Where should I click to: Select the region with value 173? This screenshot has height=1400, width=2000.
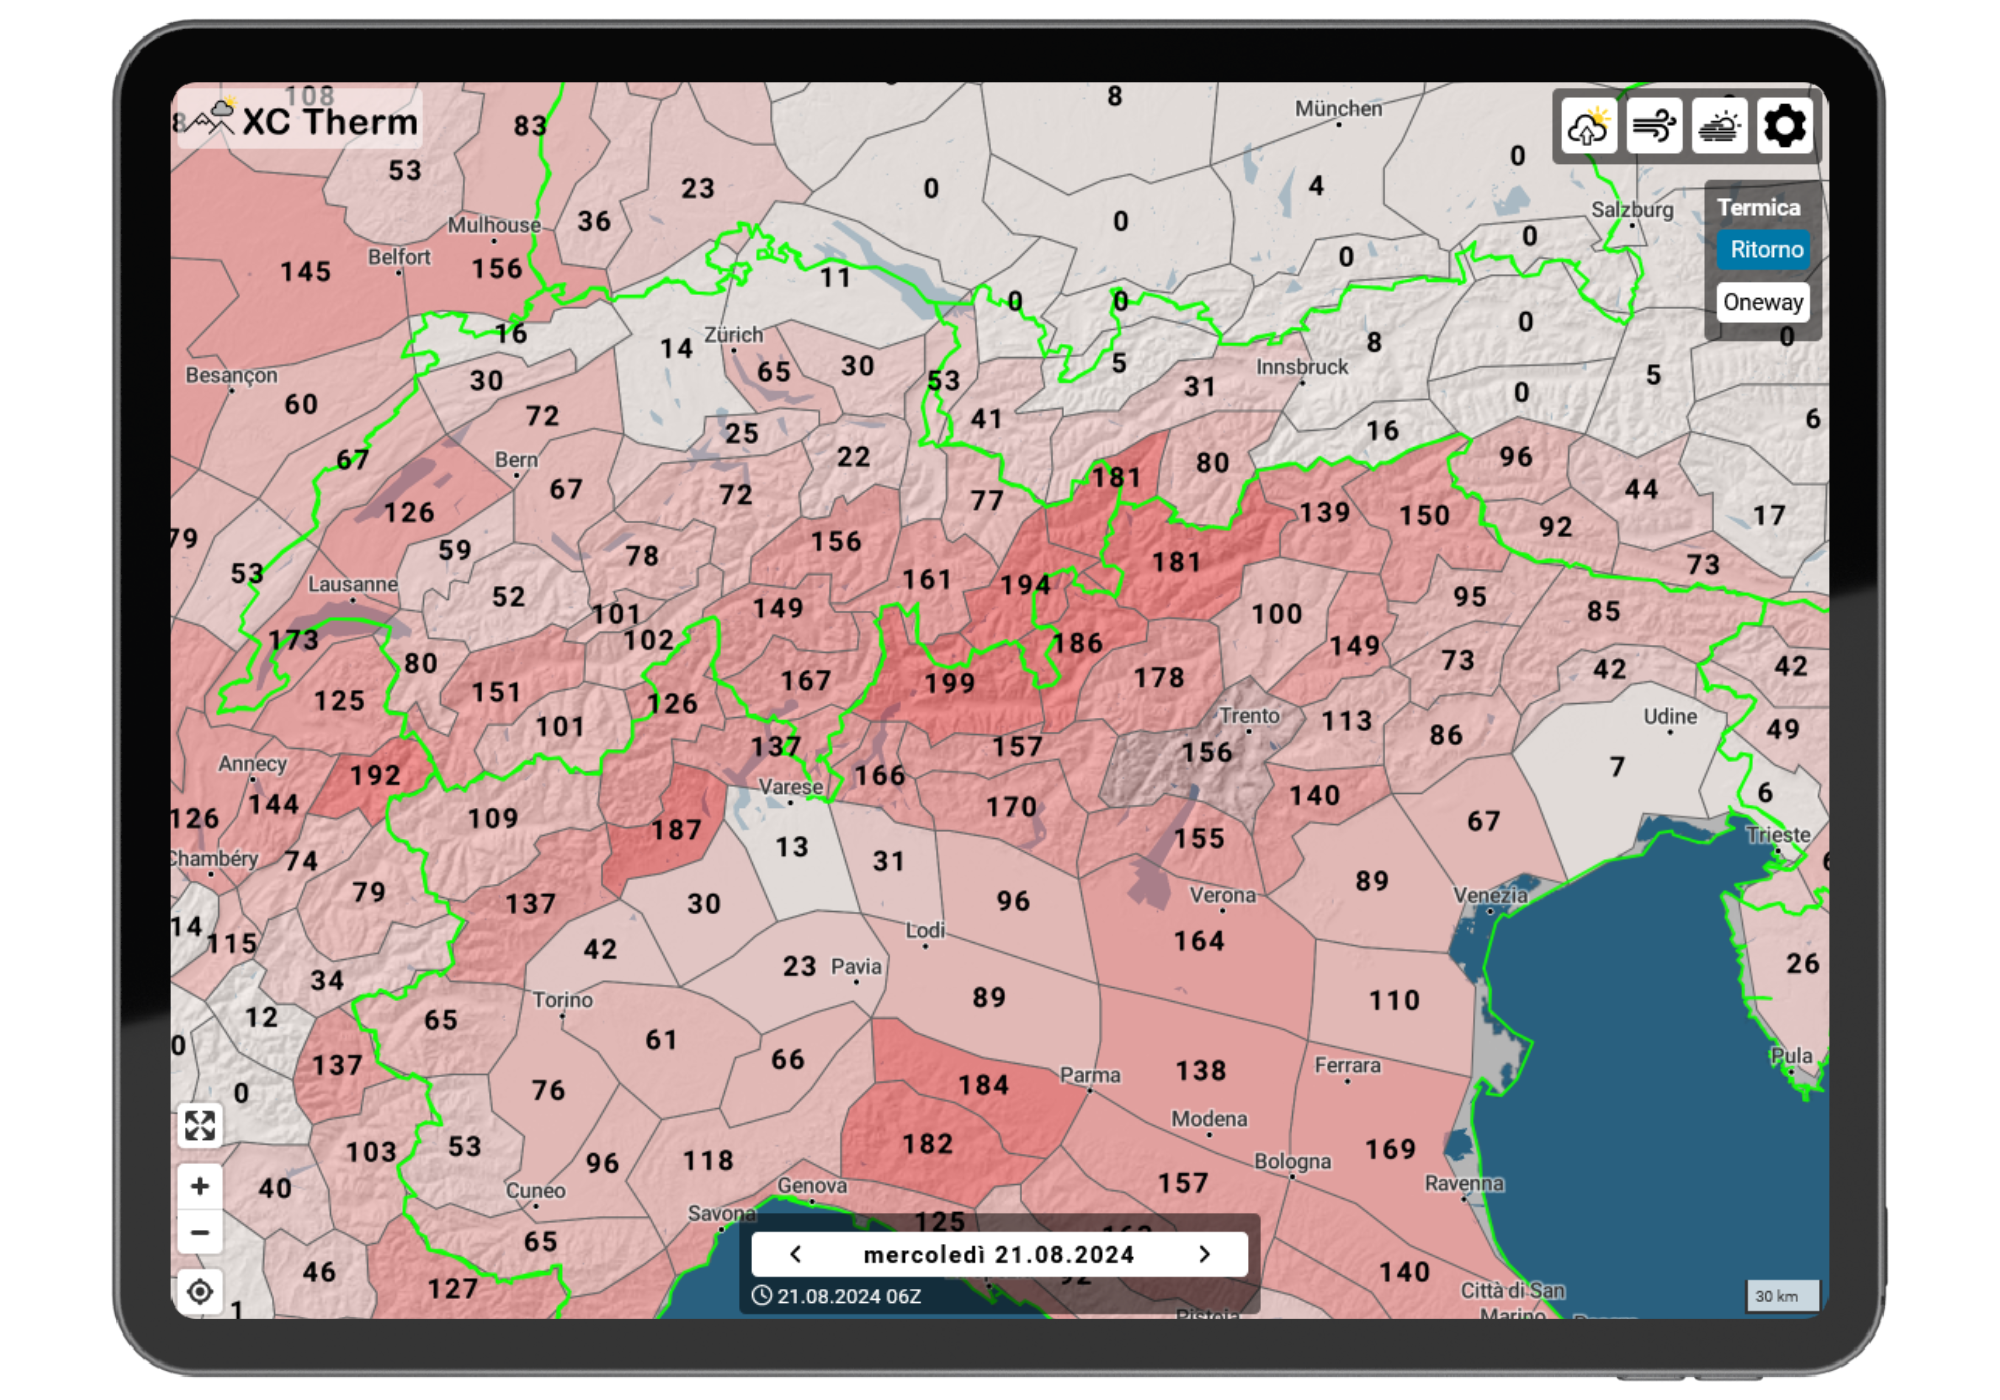click(293, 640)
